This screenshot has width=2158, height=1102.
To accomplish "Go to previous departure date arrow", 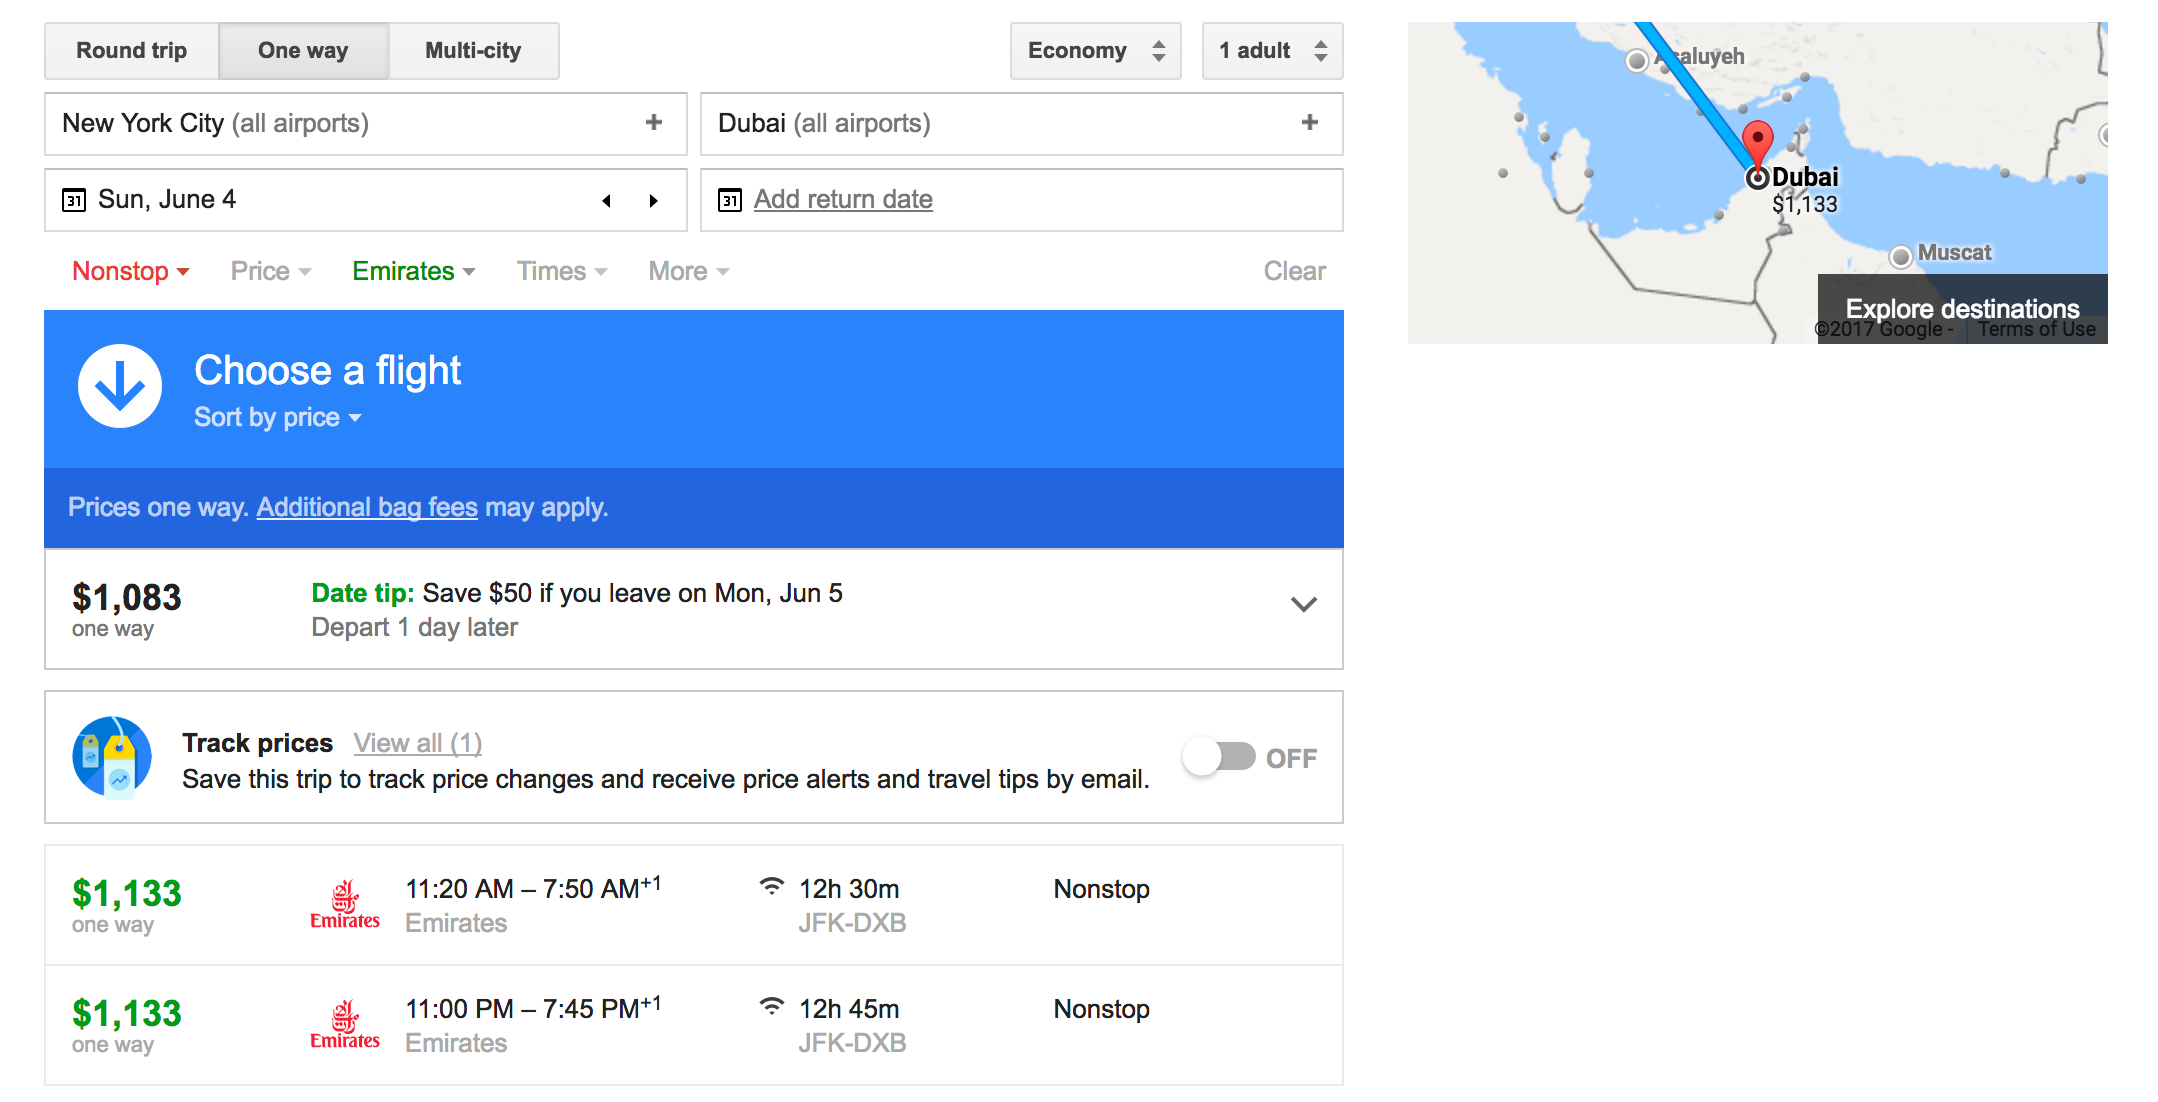I will point(606,200).
